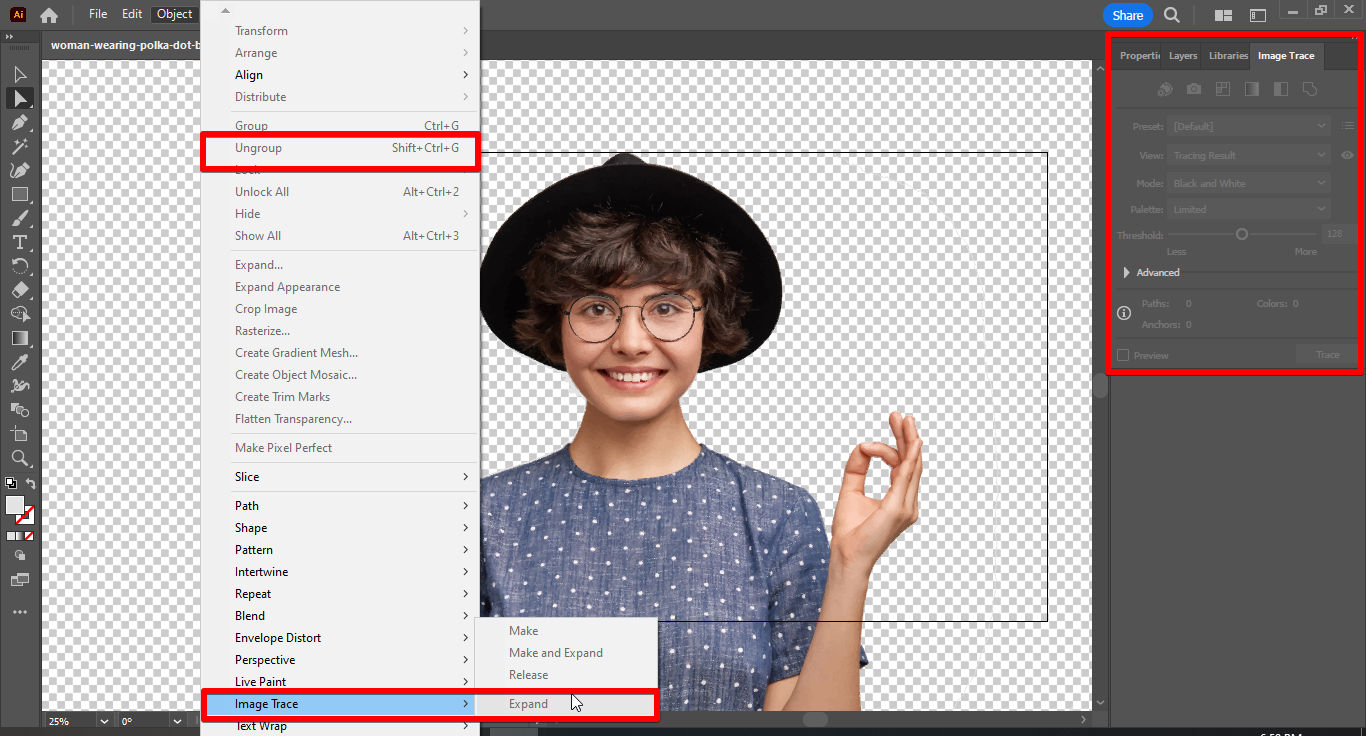
Task: Toggle the eye icon next to Tracing Result
Action: pos(1347,155)
